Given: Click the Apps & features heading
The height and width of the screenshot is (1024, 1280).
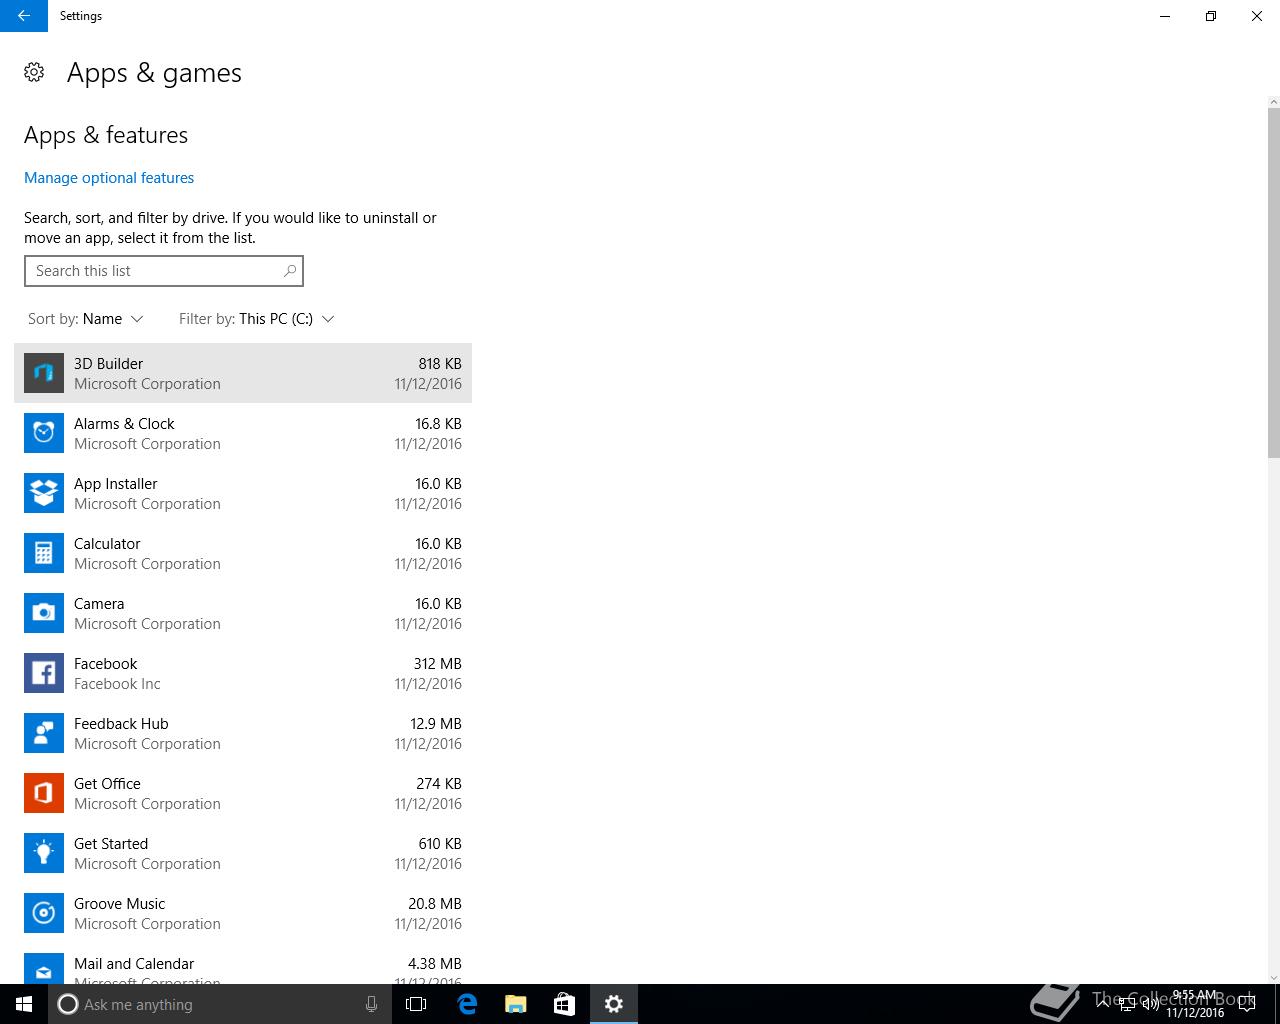Looking at the screenshot, I should coord(106,135).
